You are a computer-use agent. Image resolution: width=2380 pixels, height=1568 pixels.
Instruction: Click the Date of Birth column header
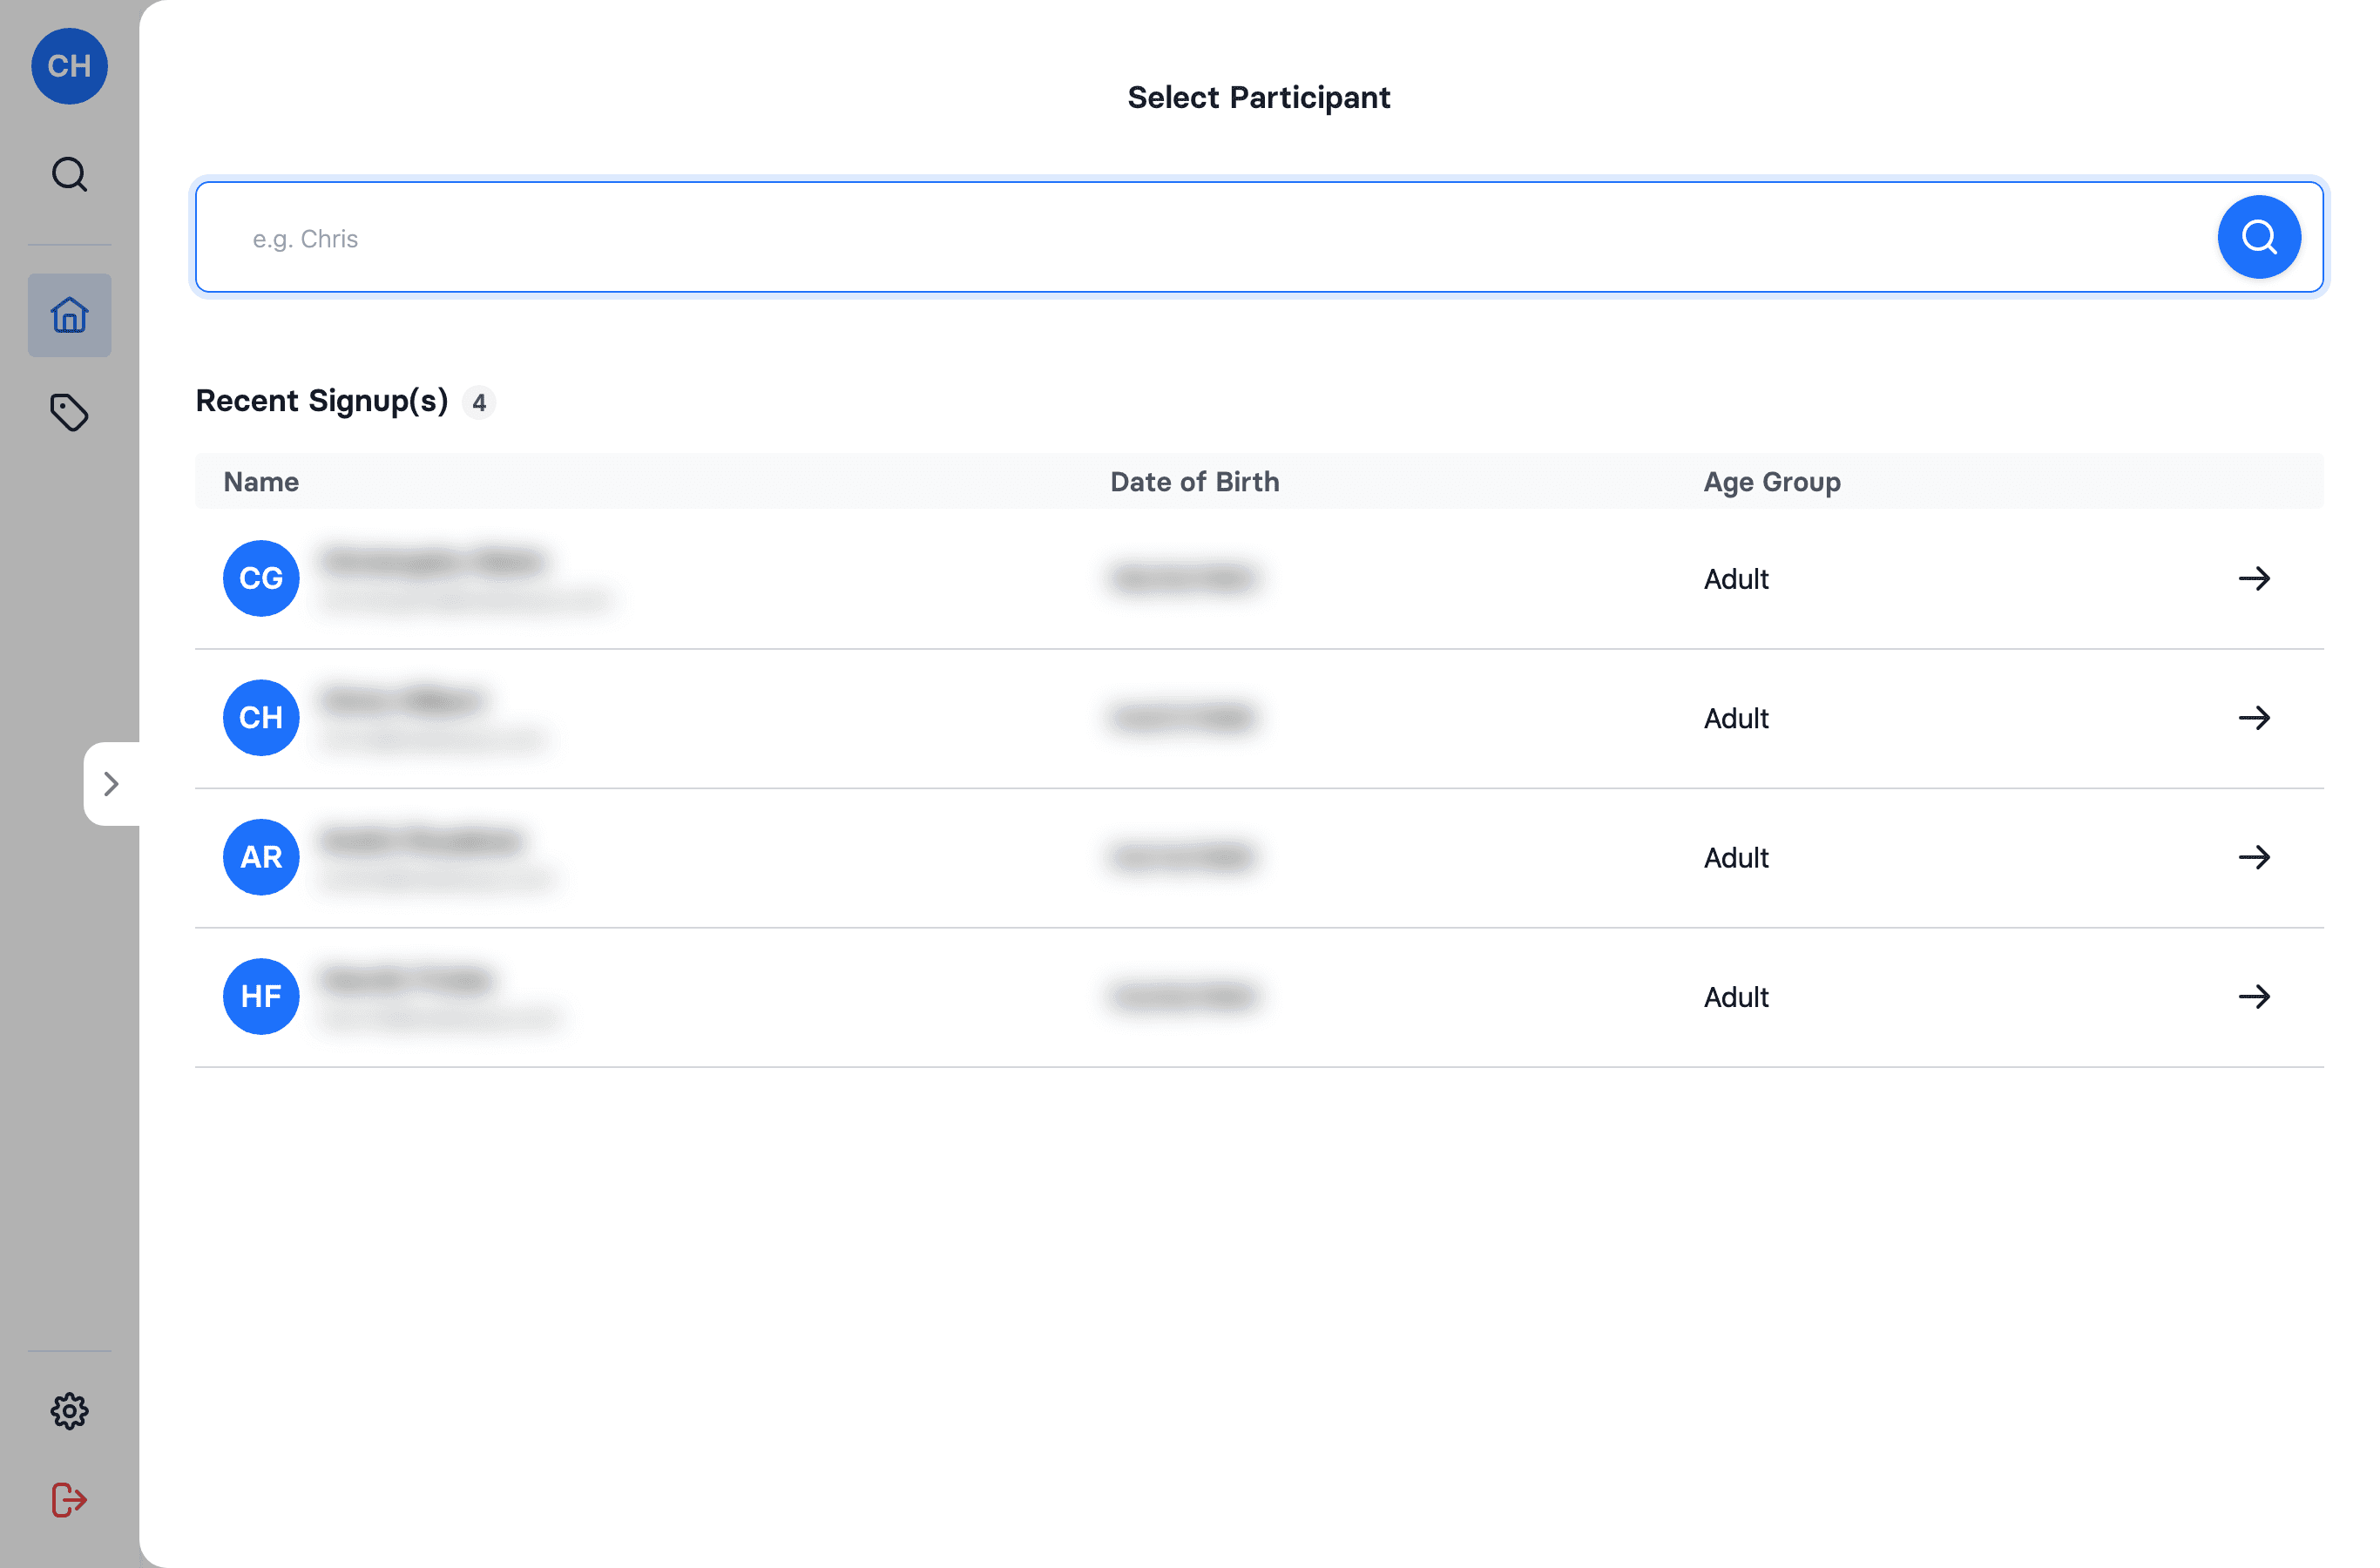point(1194,482)
